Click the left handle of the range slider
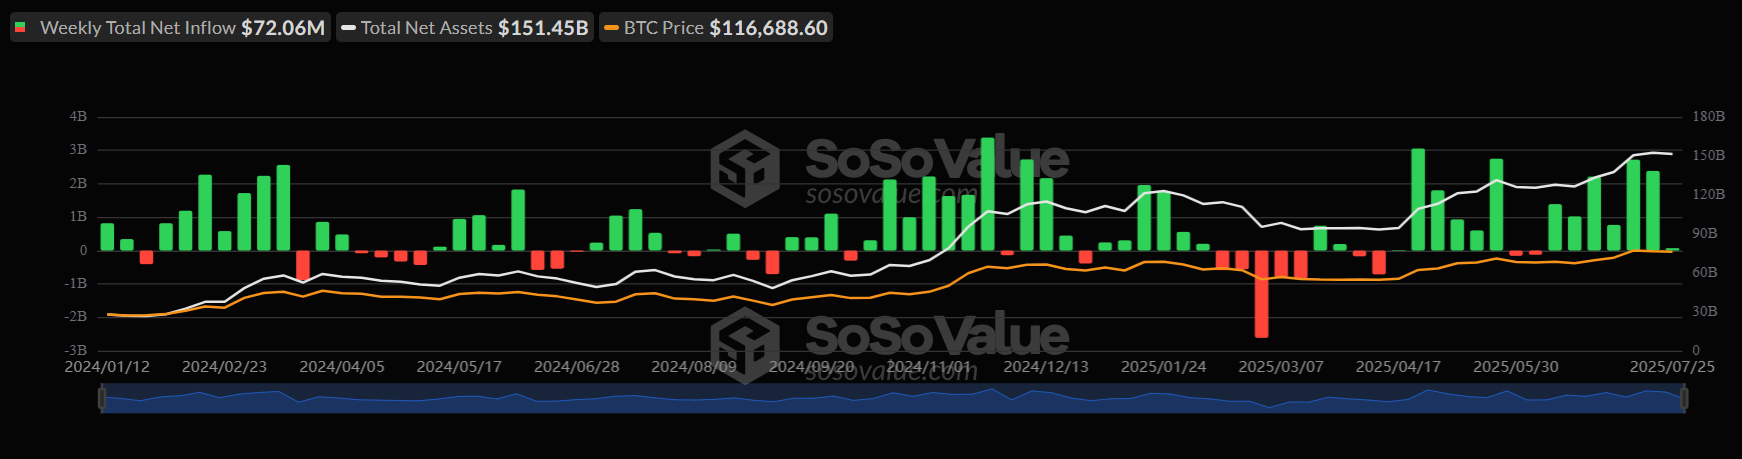Image resolution: width=1742 pixels, height=459 pixels. coord(102,399)
